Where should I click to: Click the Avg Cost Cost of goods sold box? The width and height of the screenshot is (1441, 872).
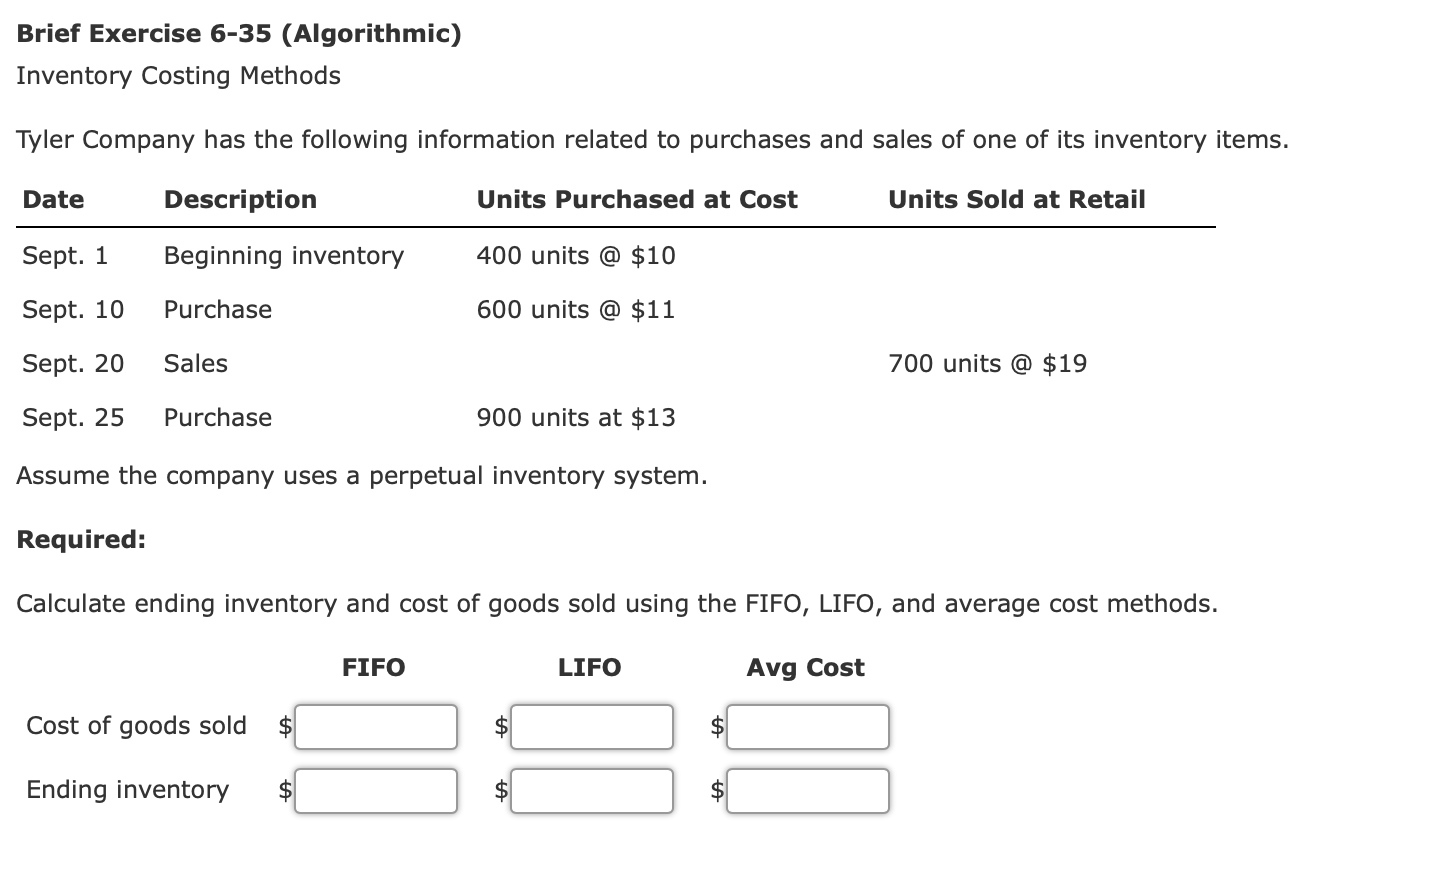pos(807,727)
